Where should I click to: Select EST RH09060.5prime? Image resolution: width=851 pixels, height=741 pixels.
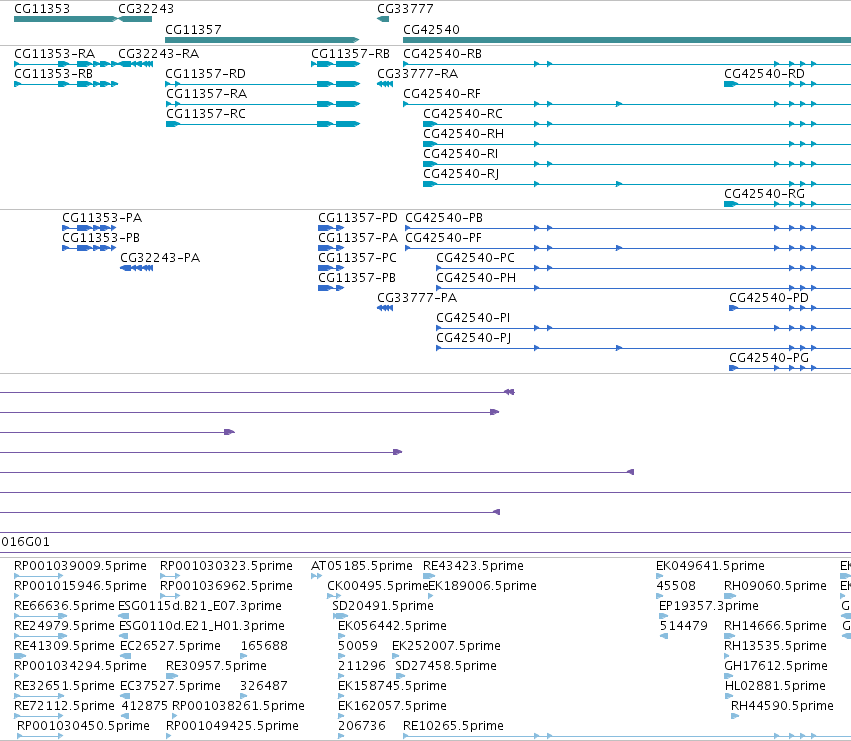click(775, 586)
